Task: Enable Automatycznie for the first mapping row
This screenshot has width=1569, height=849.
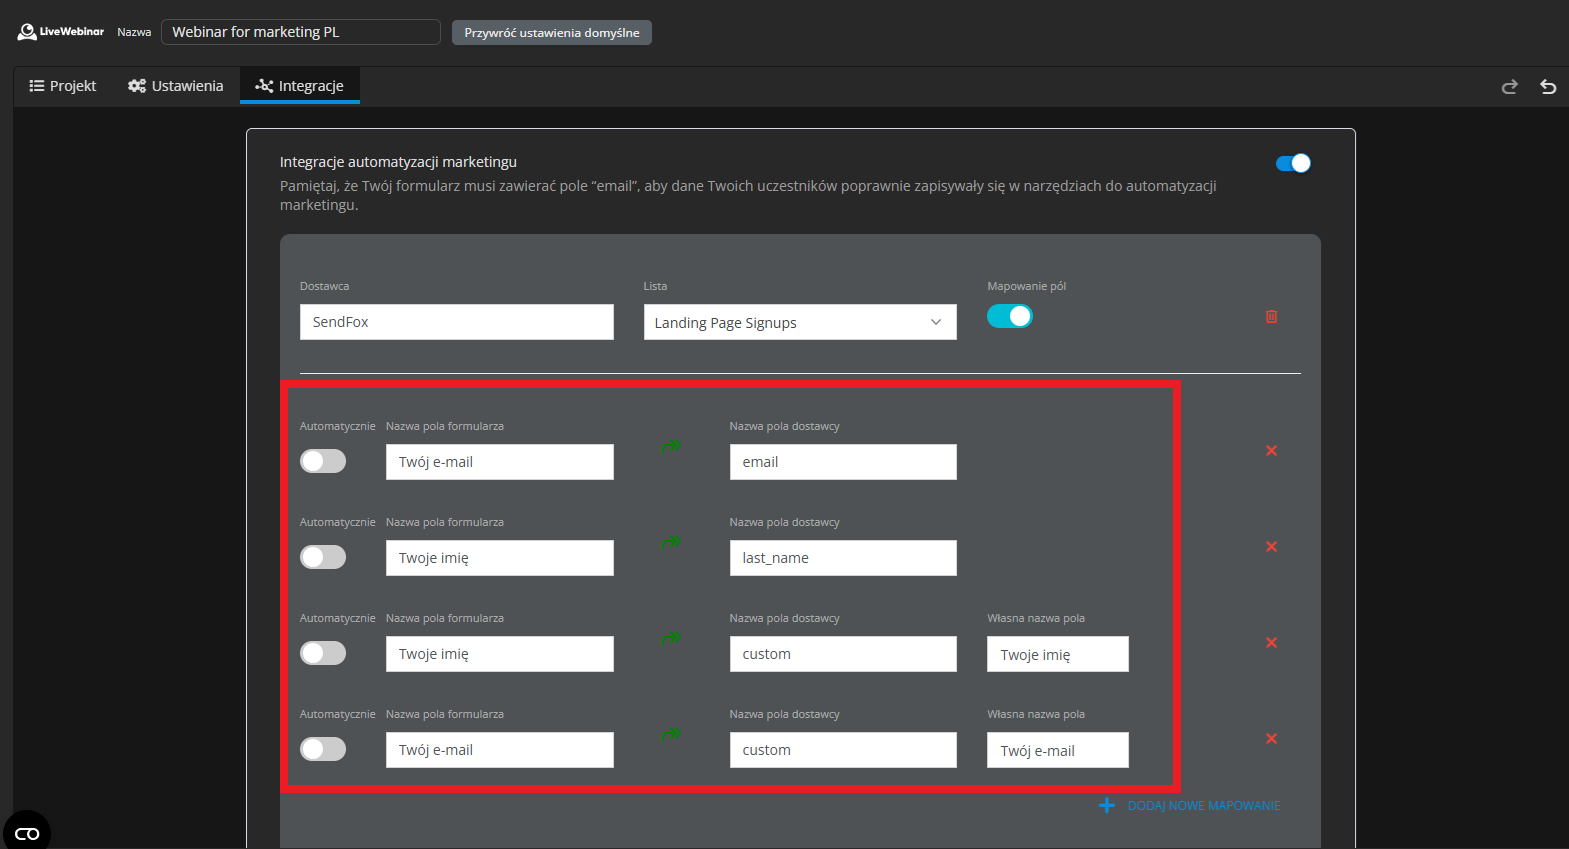Action: tap(323, 461)
